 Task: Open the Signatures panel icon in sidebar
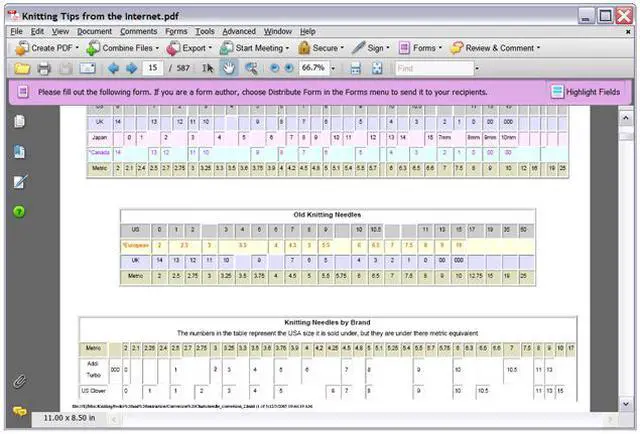pyautogui.click(x=19, y=182)
